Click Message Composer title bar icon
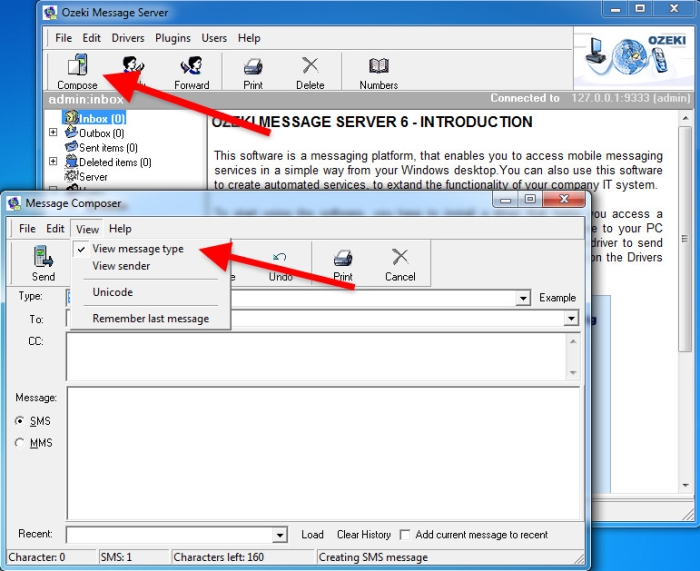700x571 pixels. [14, 204]
